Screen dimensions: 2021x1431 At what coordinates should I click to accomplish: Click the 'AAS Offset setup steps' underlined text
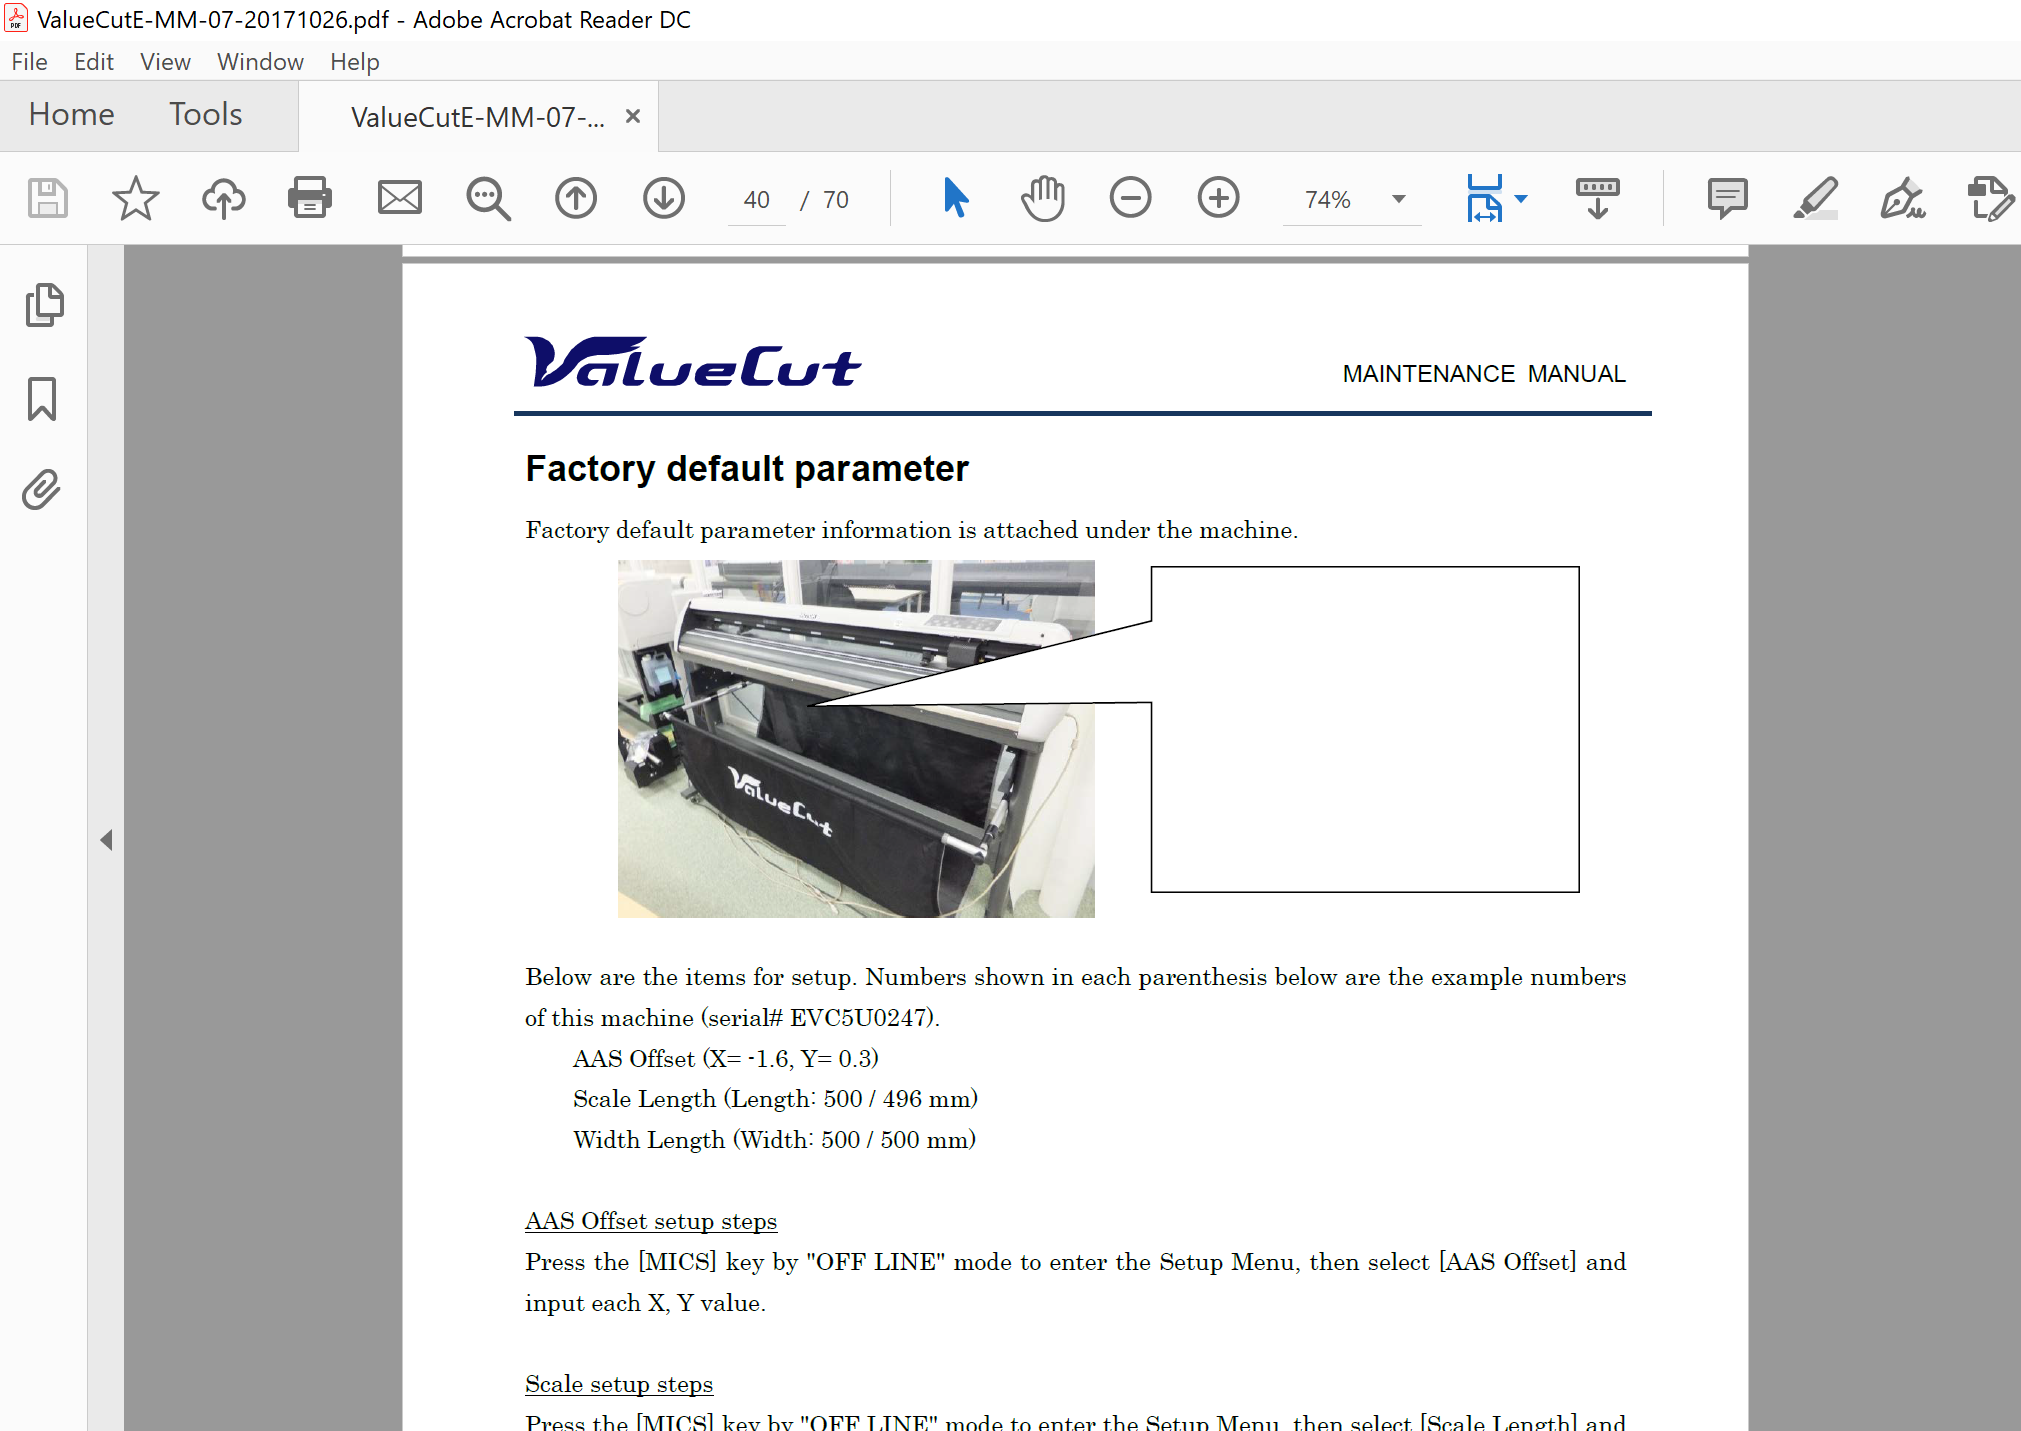coord(651,1221)
